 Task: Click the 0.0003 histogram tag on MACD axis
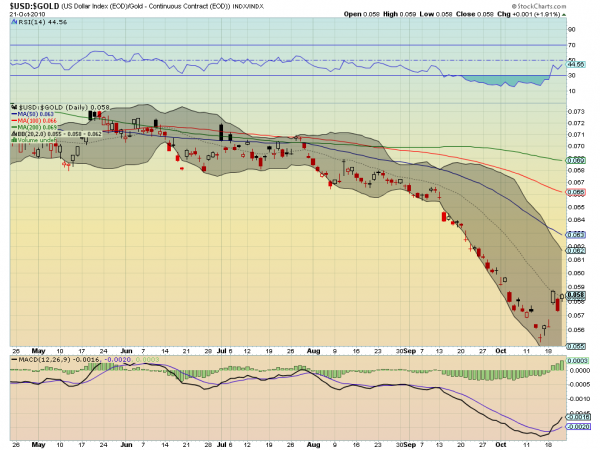pyautogui.click(x=577, y=361)
